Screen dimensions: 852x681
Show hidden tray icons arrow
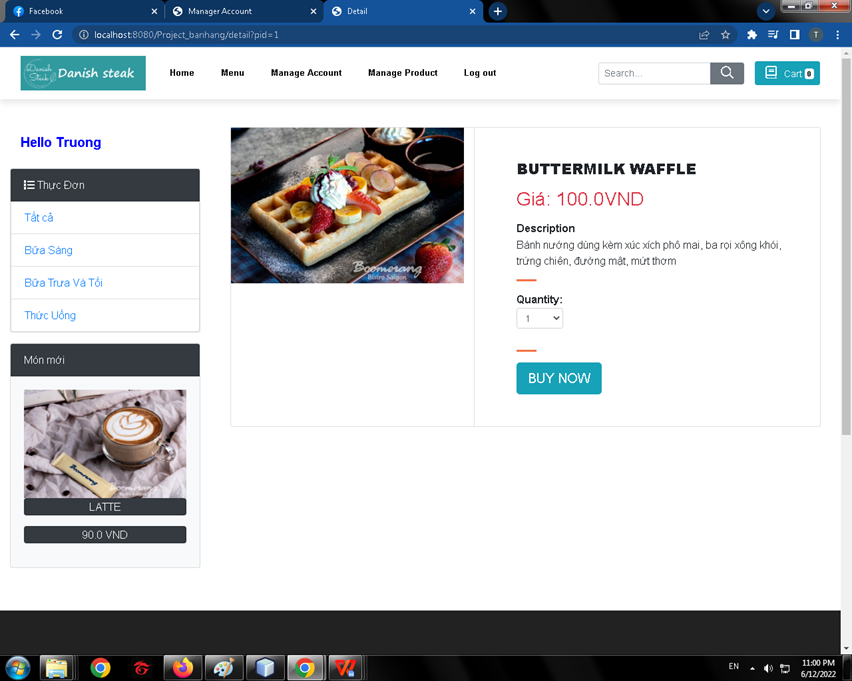752,668
